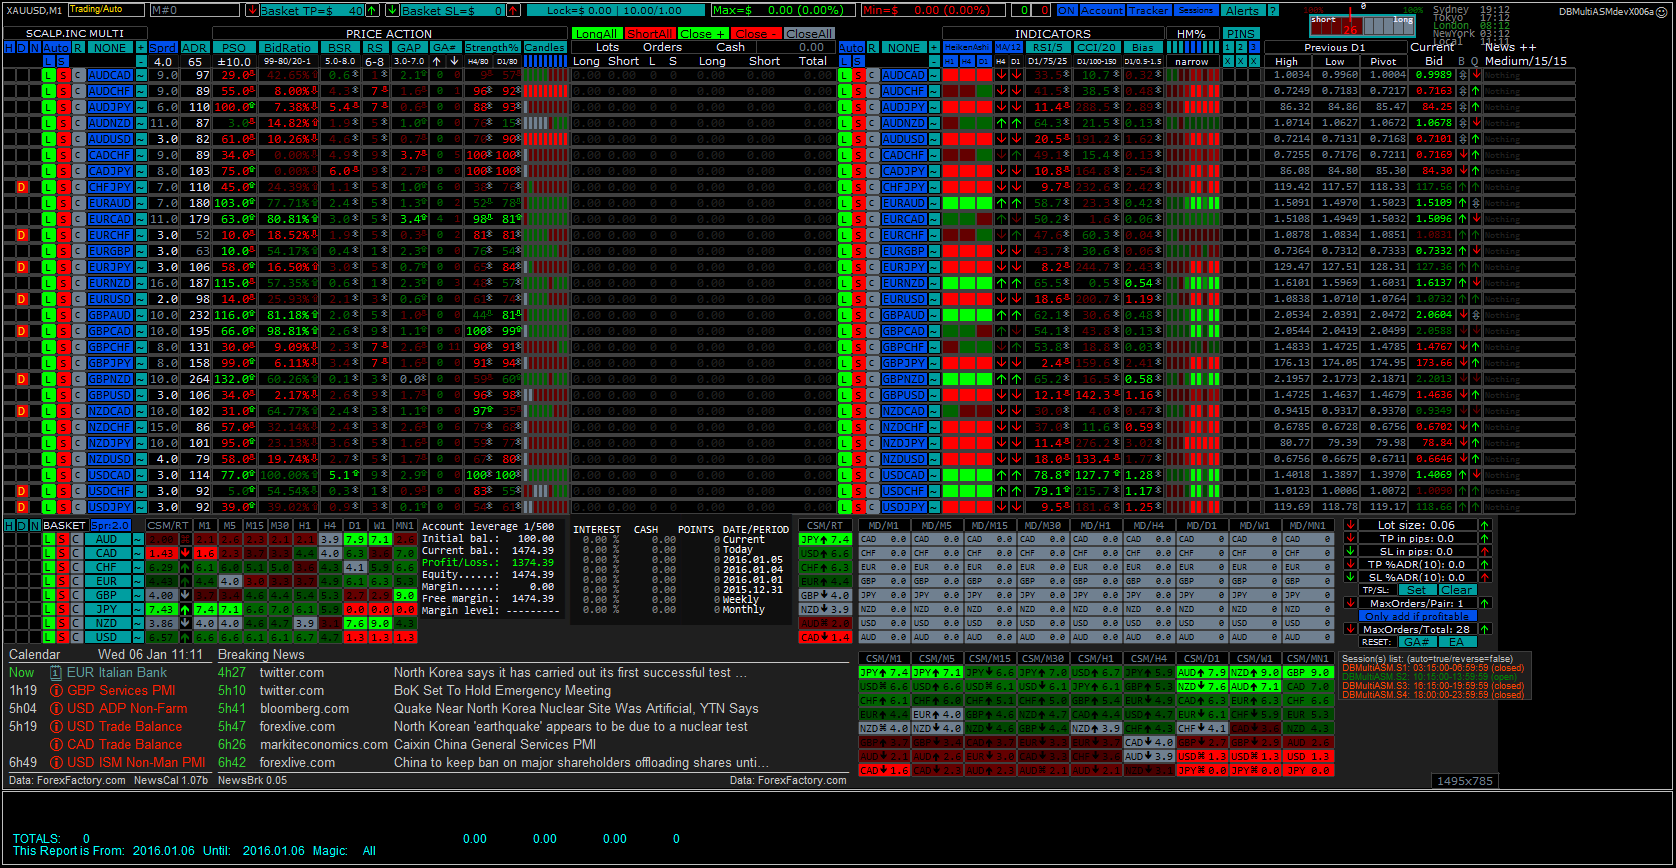Increase MaxOrders/Pair with the up arrow
The height and width of the screenshot is (868, 1676).
(x=1485, y=603)
